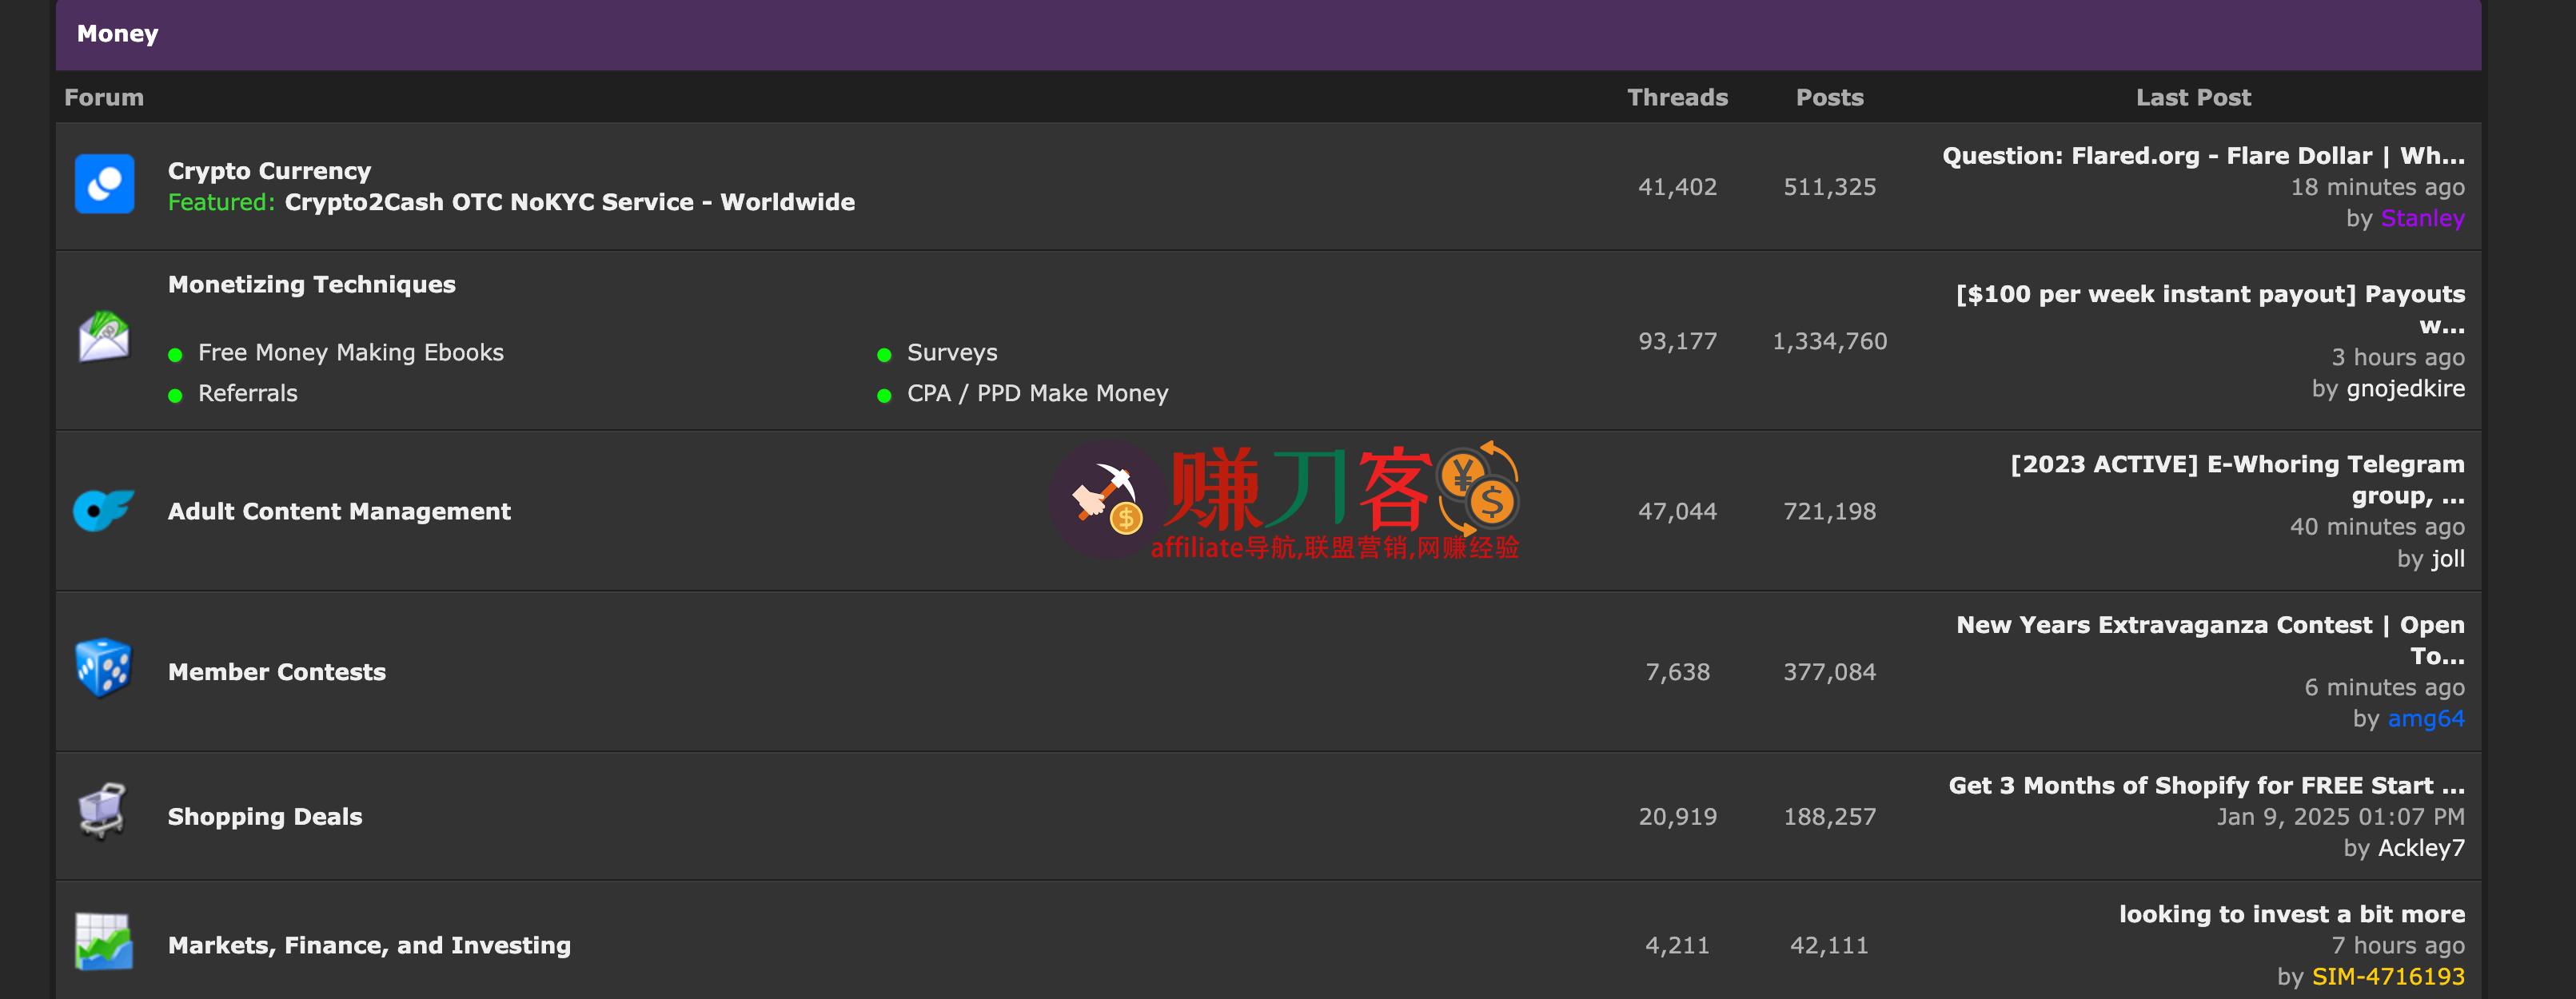Click the Crypto Currency forum icon
The width and height of the screenshot is (2576, 999).
coord(104,184)
